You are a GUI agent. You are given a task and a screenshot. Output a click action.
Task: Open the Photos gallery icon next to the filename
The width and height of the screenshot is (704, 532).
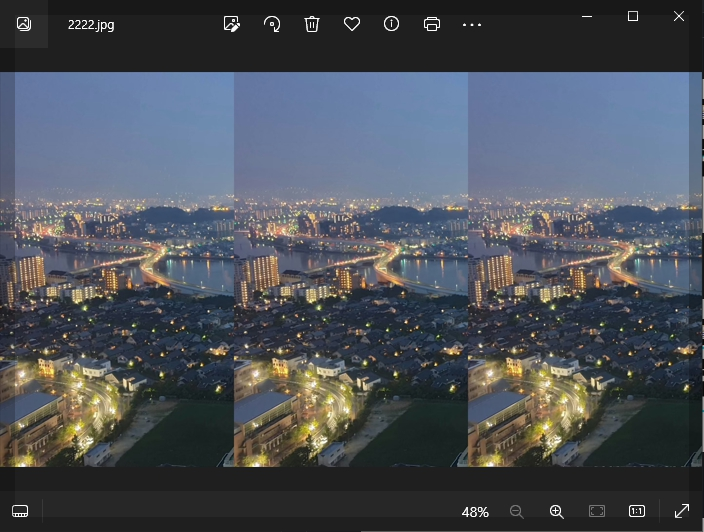pos(24,24)
